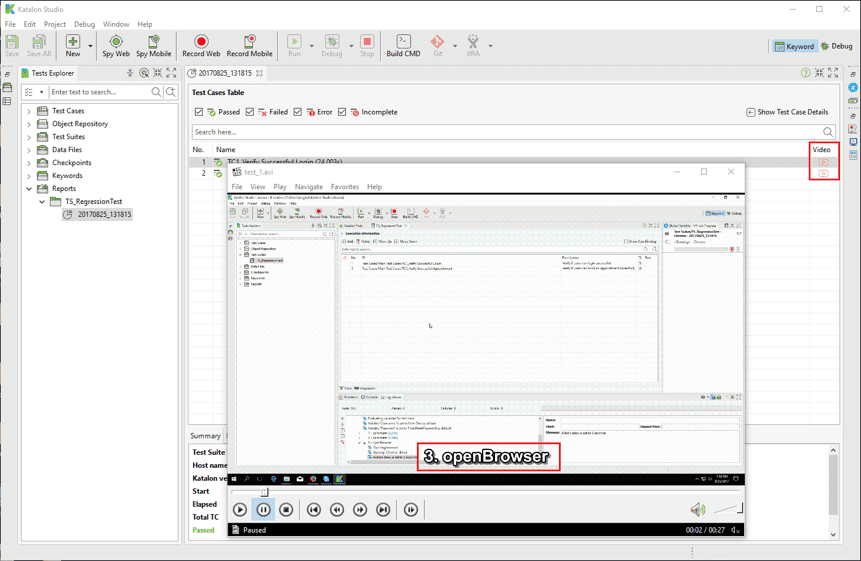The image size is (861, 561).
Task: Collapse the Reports node
Action: pos(29,189)
